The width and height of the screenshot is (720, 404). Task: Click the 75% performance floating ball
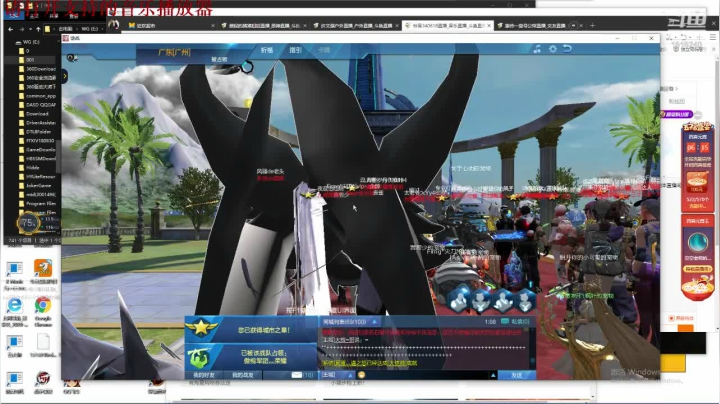(28, 224)
